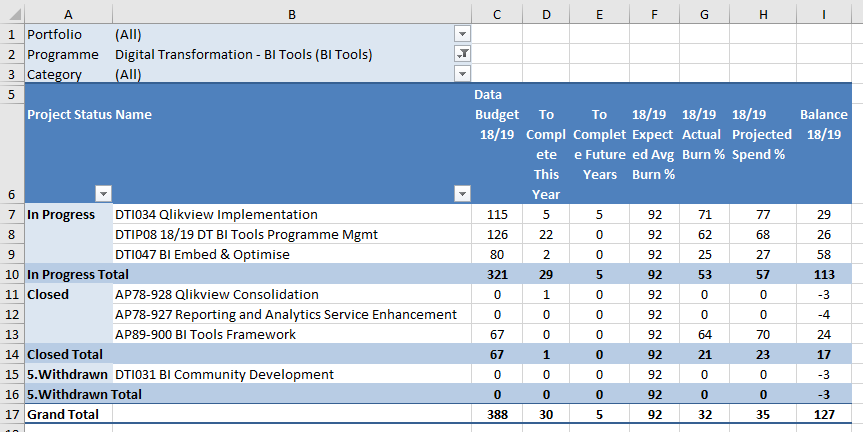Open the Project Status column filter
Screen dimensions: 863x432
point(103,193)
